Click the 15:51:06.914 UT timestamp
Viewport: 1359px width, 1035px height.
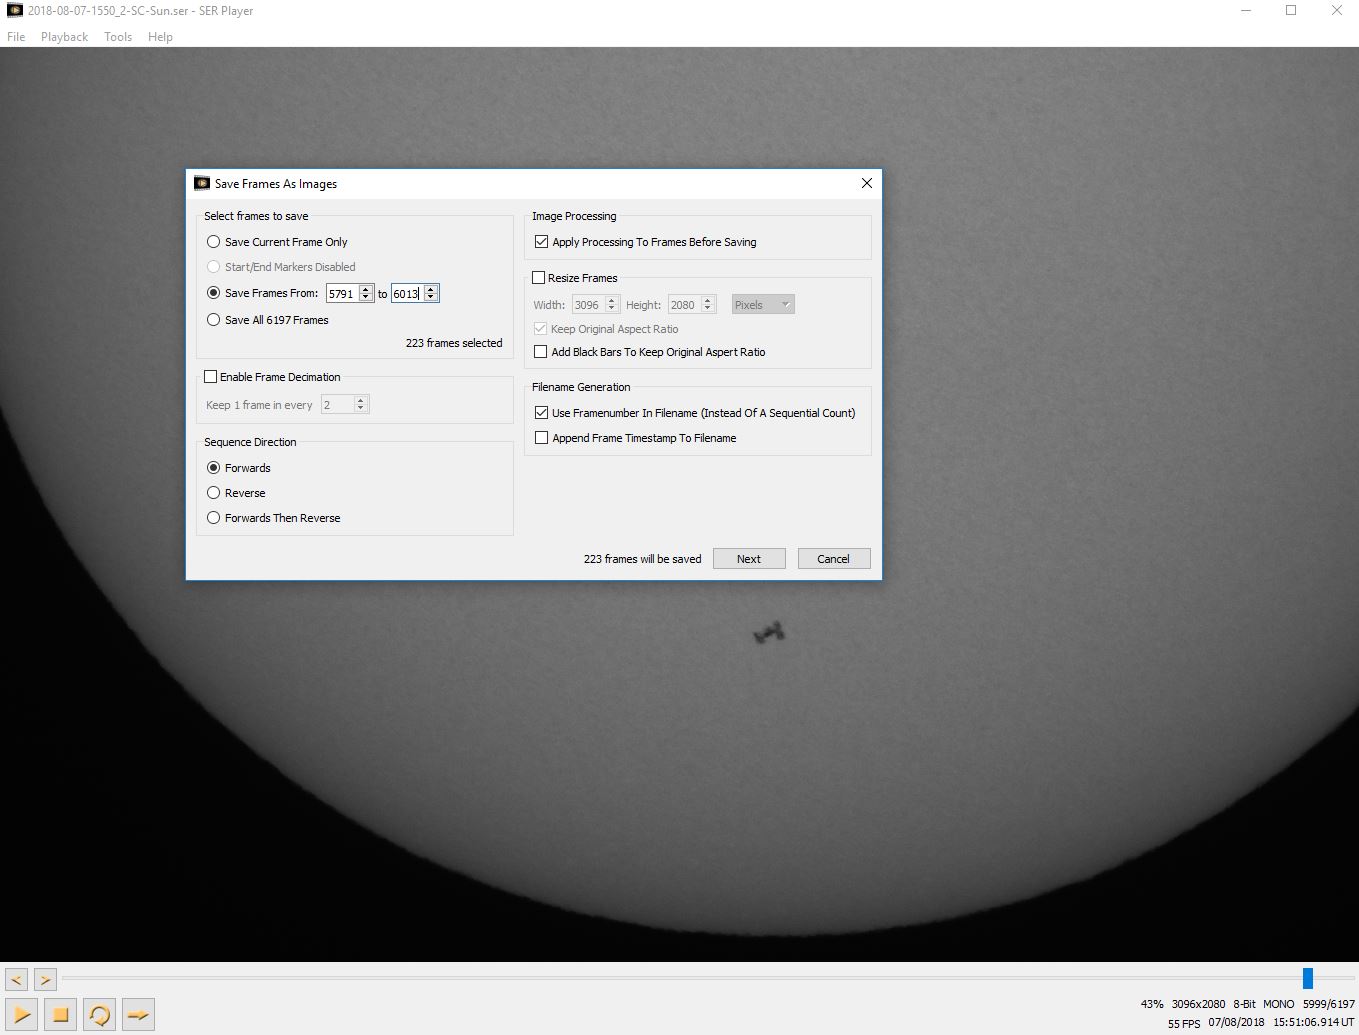[x=1314, y=1023]
